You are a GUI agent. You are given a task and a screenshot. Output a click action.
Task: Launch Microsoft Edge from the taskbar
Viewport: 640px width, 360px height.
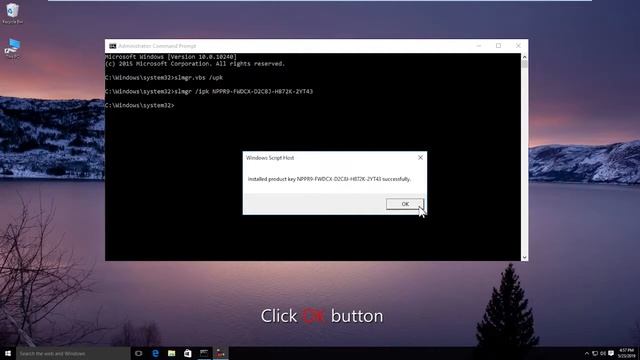coord(155,353)
